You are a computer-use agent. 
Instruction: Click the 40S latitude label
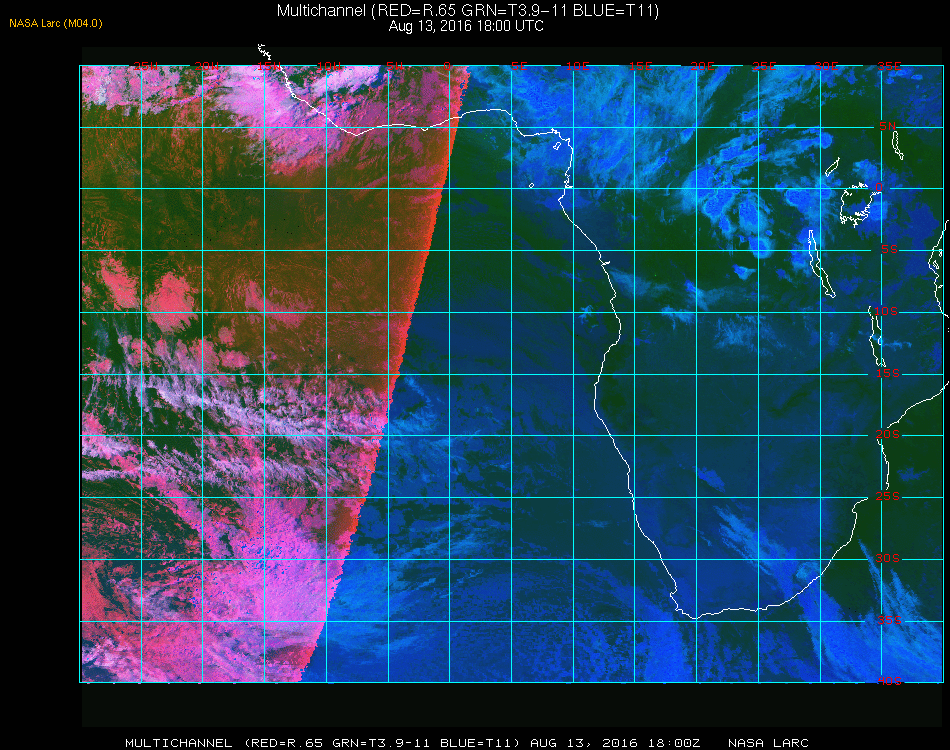(x=889, y=682)
